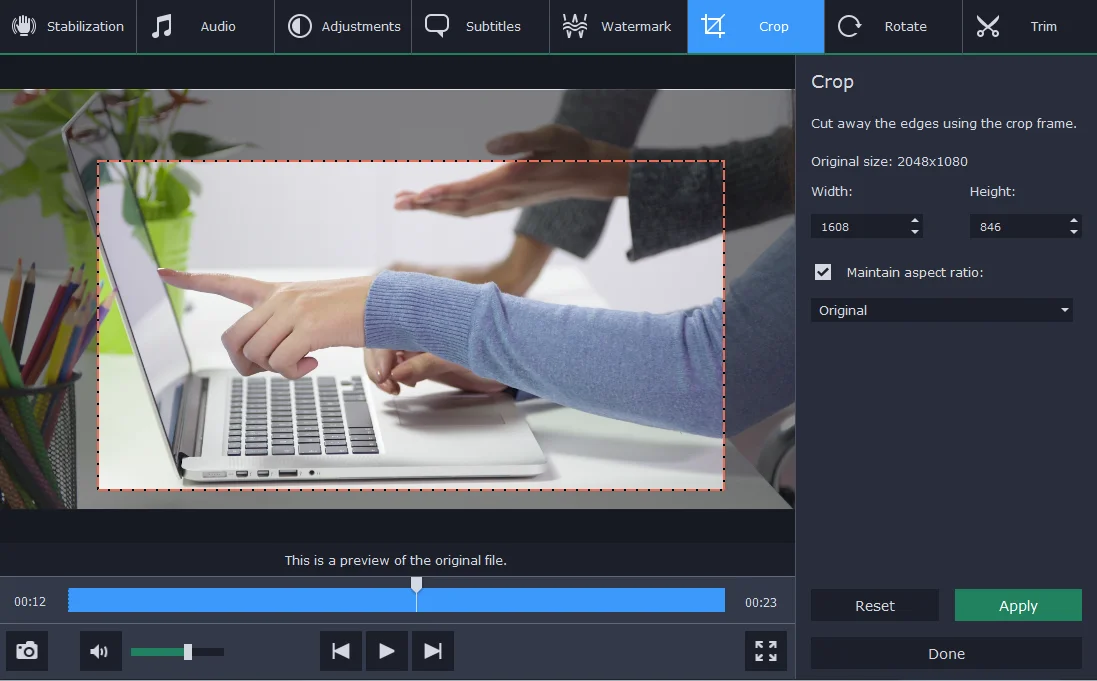Open the aspect ratio dropdown showing Original
Viewport: 1097px width, 681px height.
click(x=941, y=310)
